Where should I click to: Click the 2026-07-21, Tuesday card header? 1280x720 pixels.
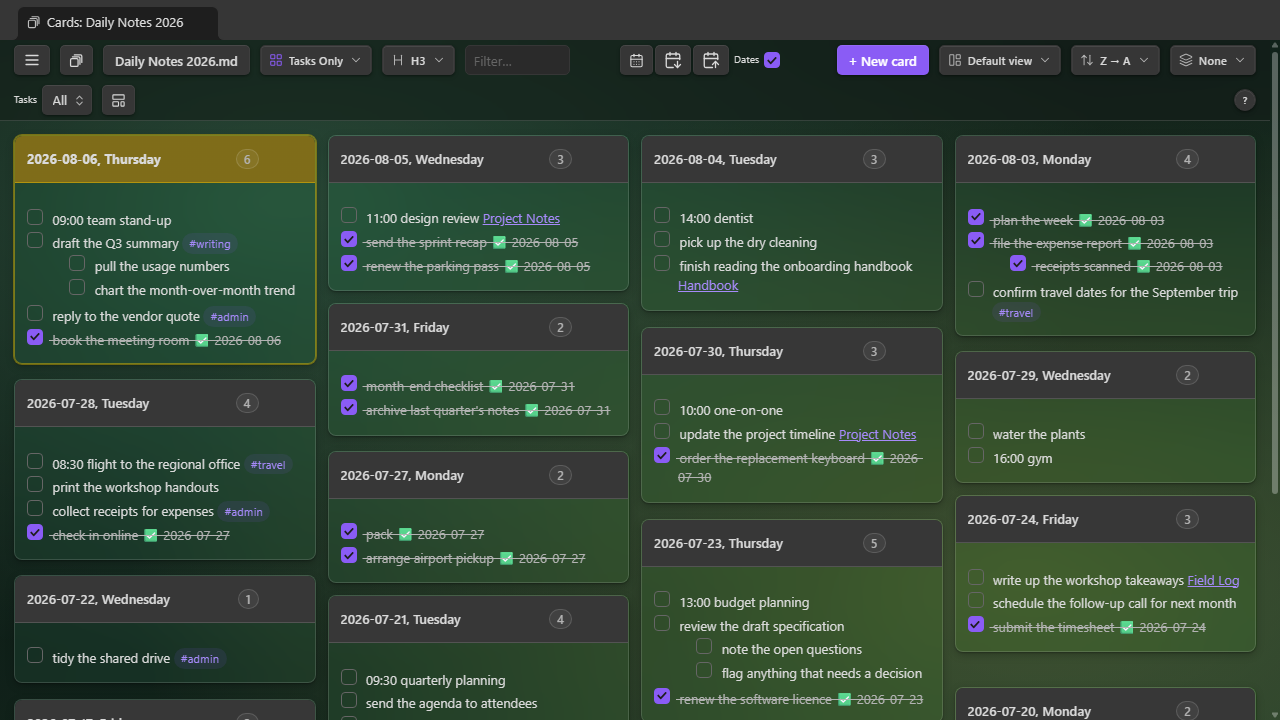pos(478,619)
